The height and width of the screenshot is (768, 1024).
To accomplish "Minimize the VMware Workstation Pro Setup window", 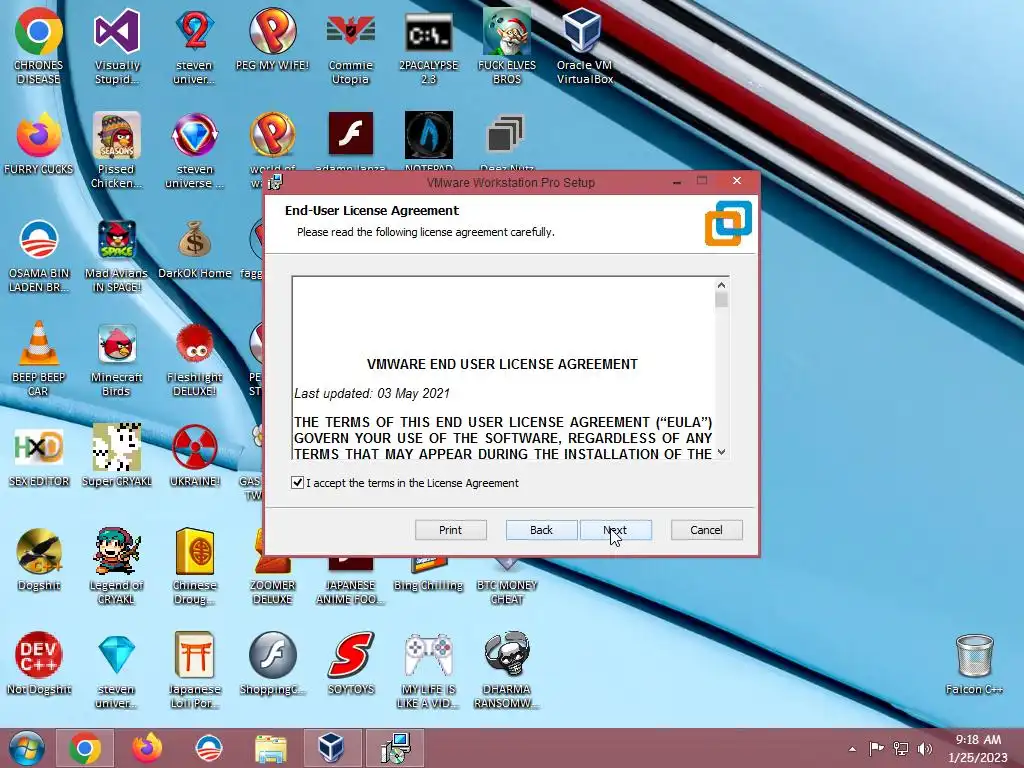I will tap(677, 182).
